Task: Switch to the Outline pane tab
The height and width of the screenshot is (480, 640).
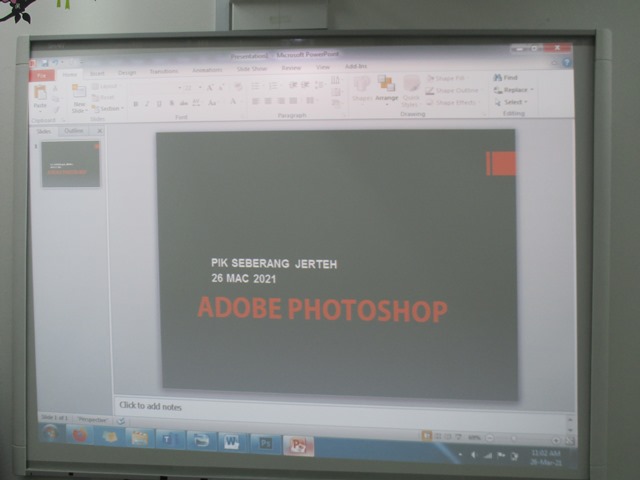Action: pyautogui.click(x=74, y=131)
